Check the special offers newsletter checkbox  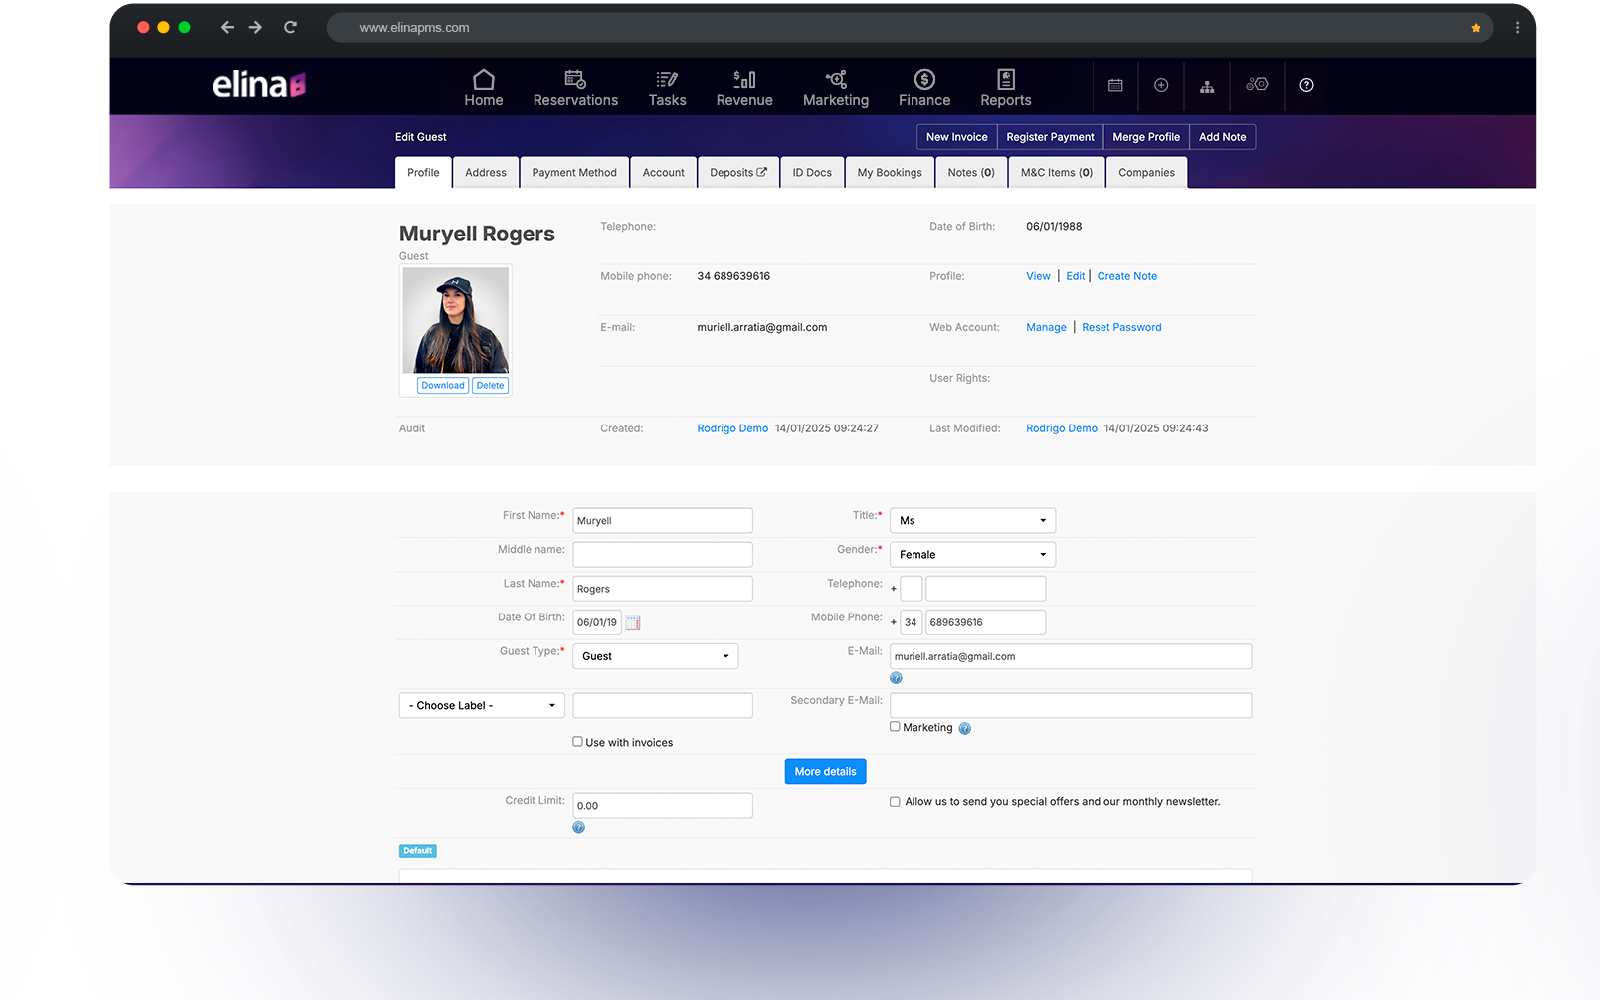pyautogui.click(x=895, y=802)
